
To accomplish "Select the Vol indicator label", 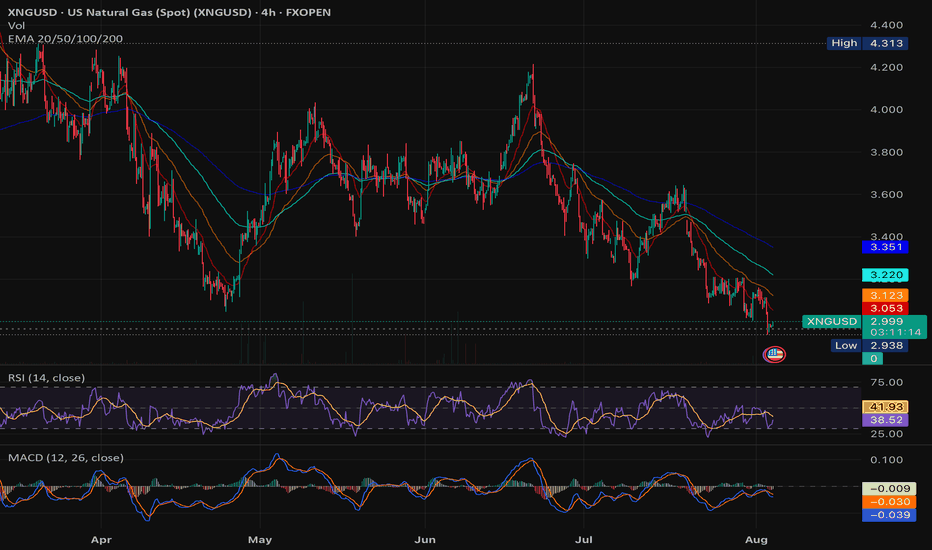I will click(16, 26).
